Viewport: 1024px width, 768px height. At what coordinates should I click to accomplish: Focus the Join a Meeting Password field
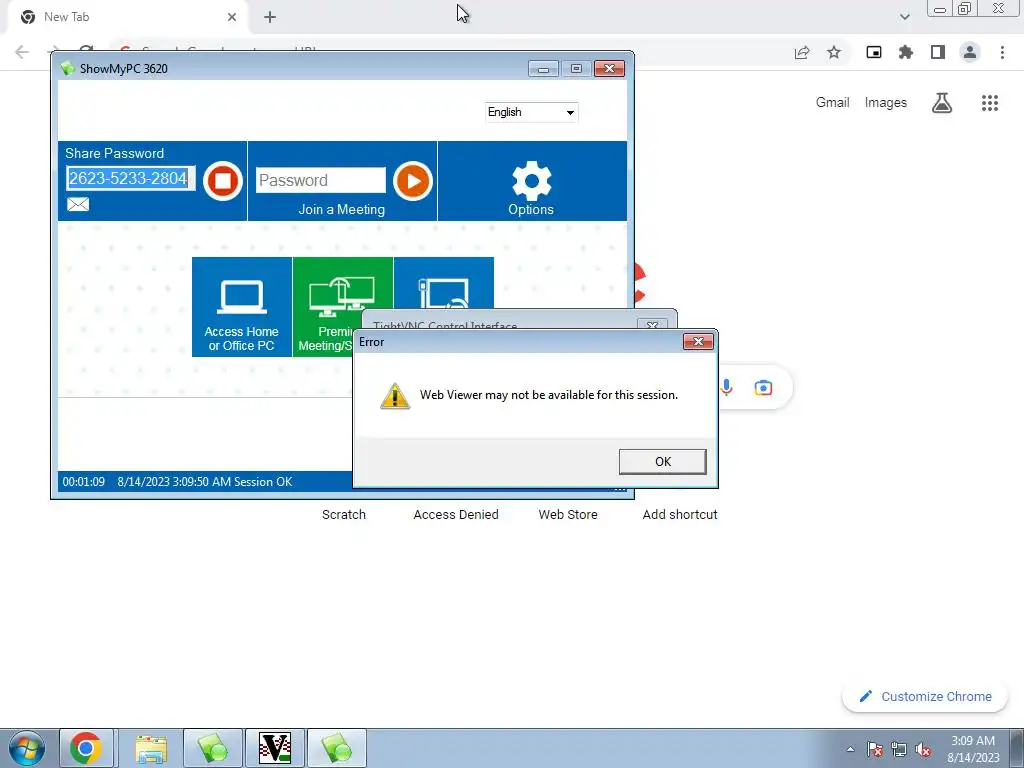tap(321, 180)
